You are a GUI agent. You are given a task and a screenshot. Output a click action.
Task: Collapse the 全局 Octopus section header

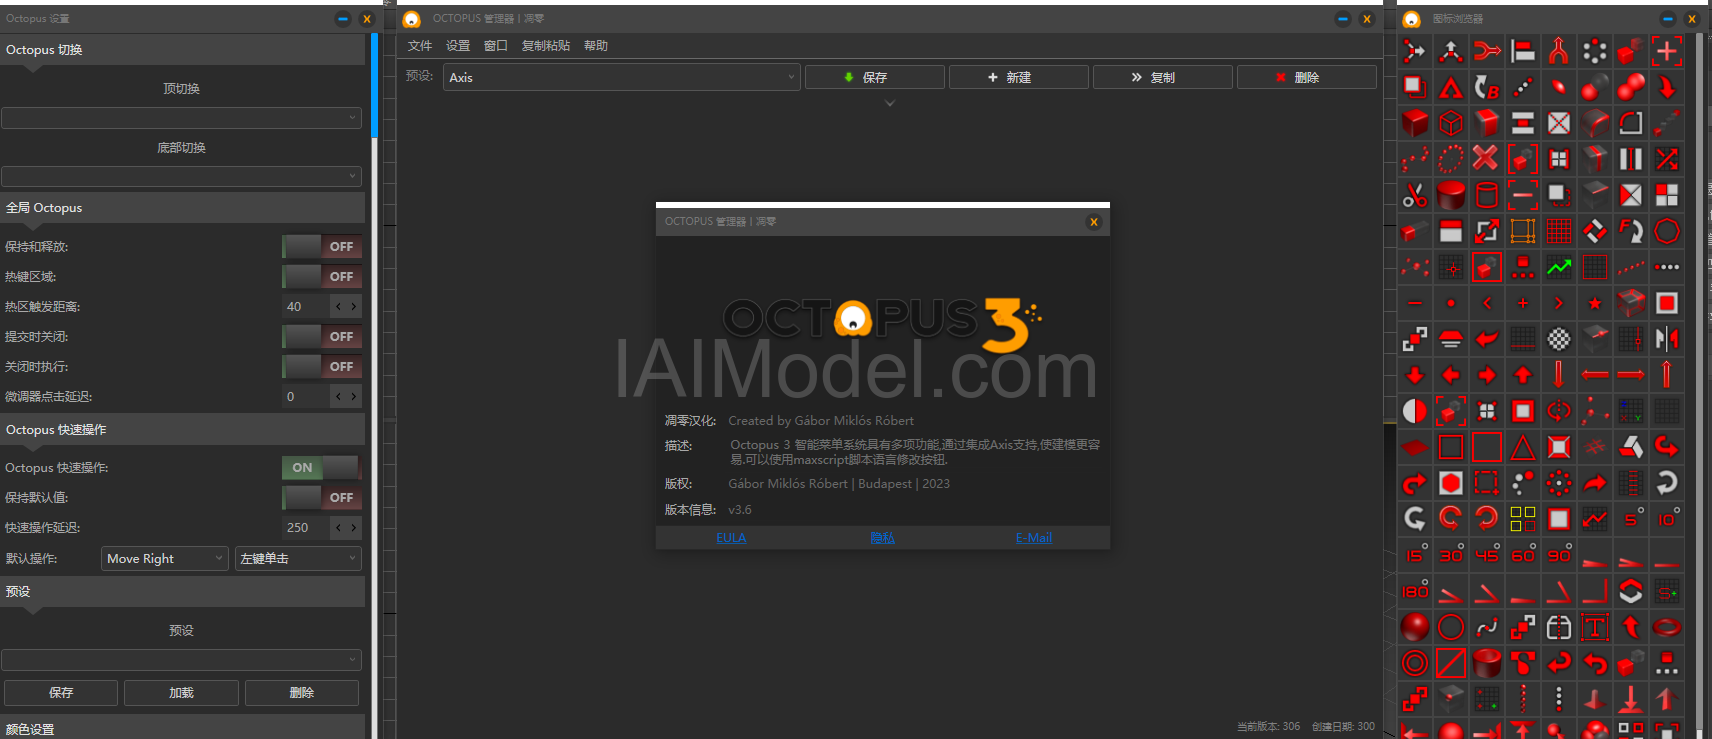tap(182, 208)
